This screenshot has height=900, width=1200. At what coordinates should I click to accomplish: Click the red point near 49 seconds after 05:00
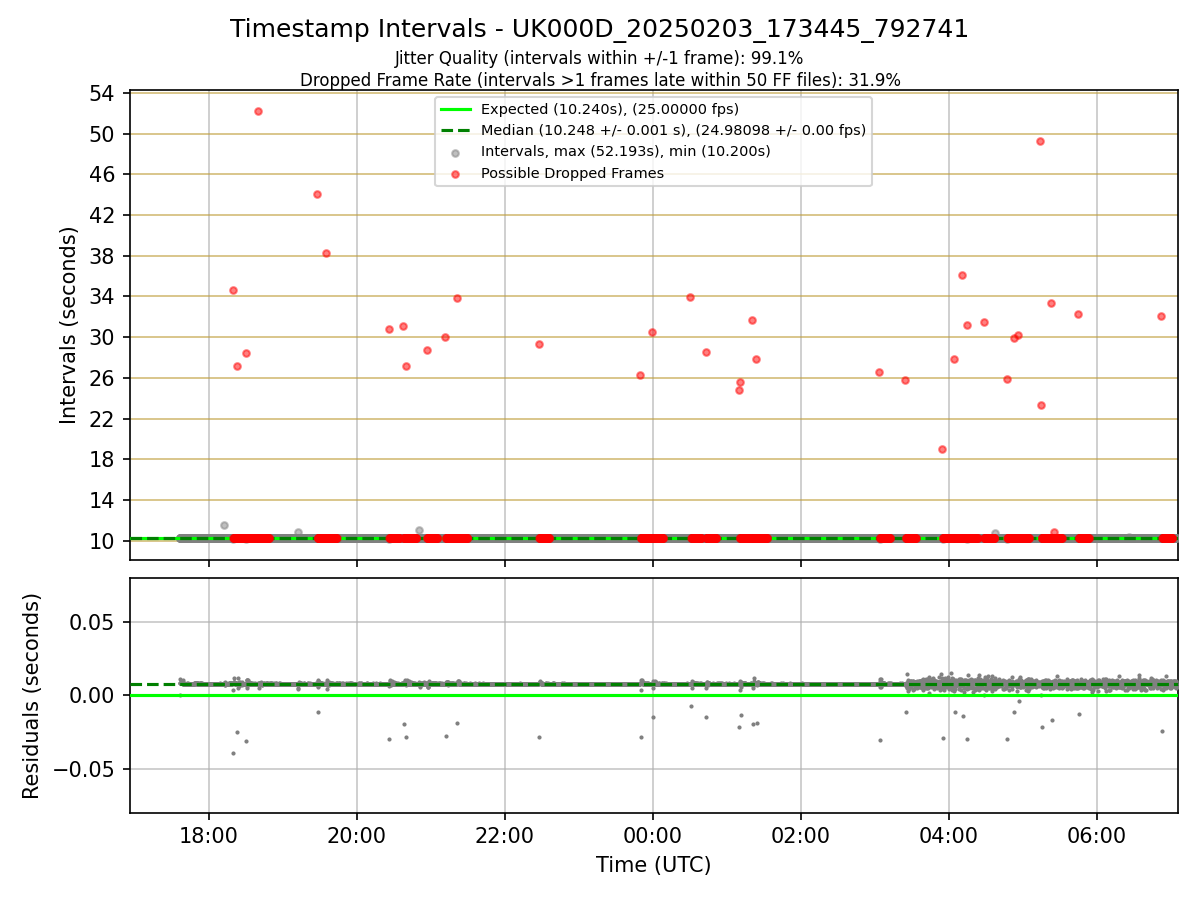1040,141
